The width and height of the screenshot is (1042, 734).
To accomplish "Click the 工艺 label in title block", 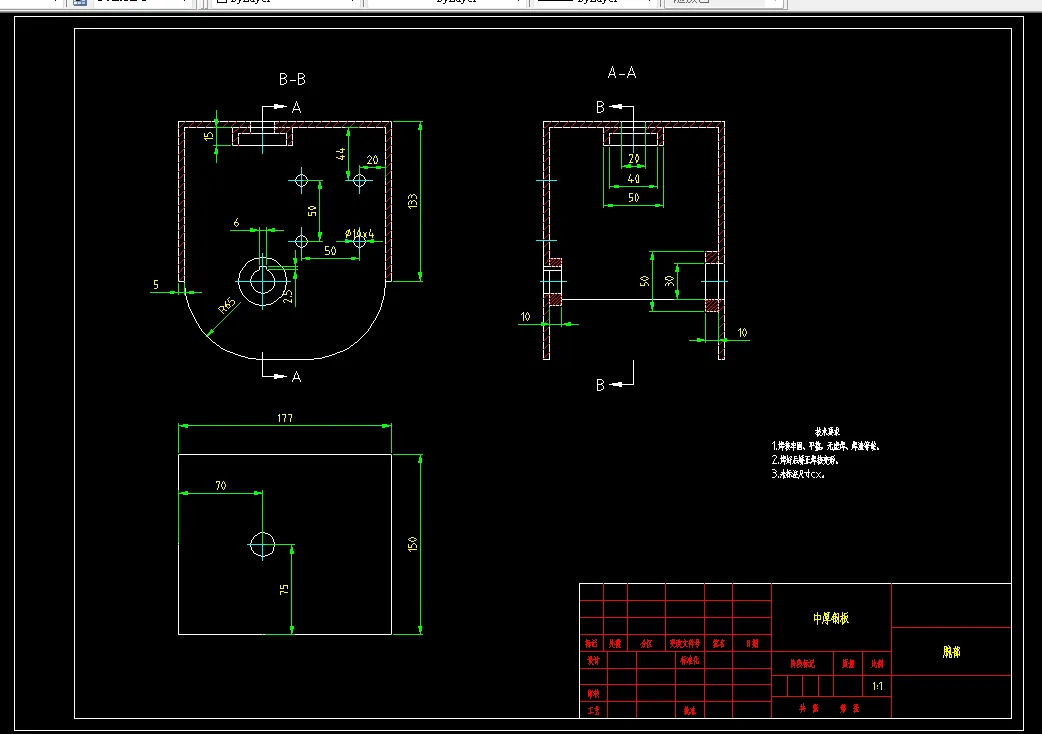I will [593, 711].
